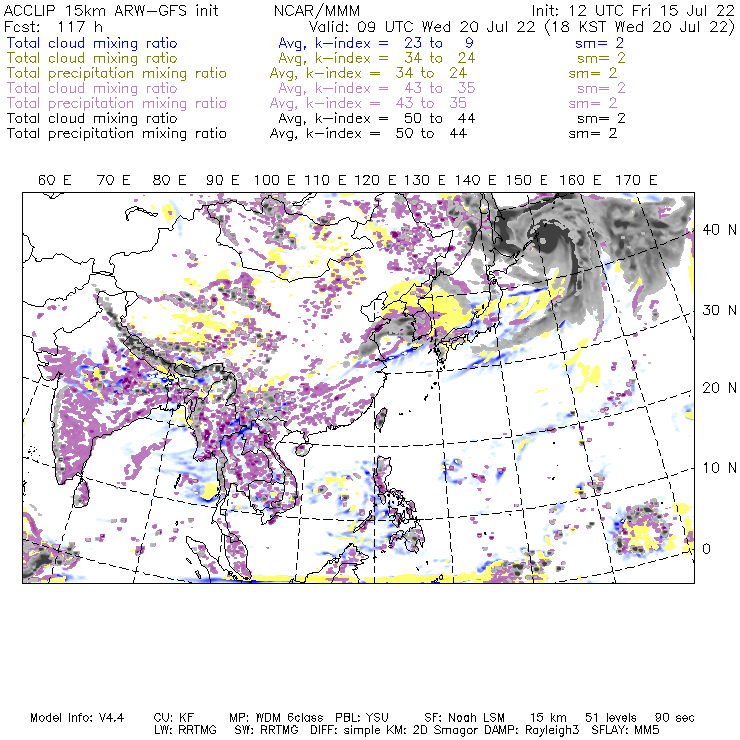
Task: Click the 'Valid: 09 UTC Wed 20 Jul 22' time
Action: (422, 27)
